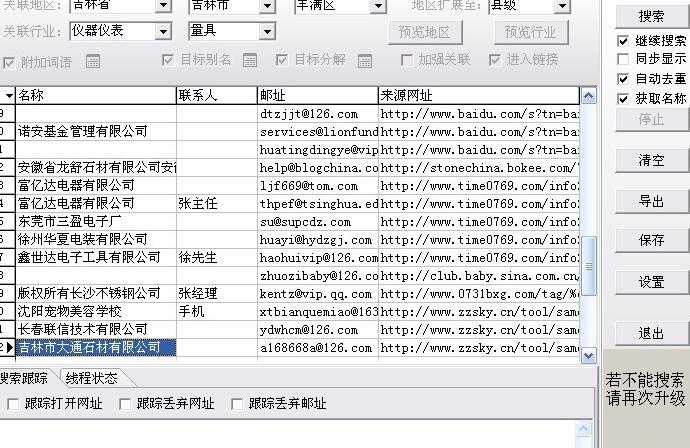Select 沈阳宠物美容学校 cell
This screenshot has width=690, height=448.
(x=96, y=312)
